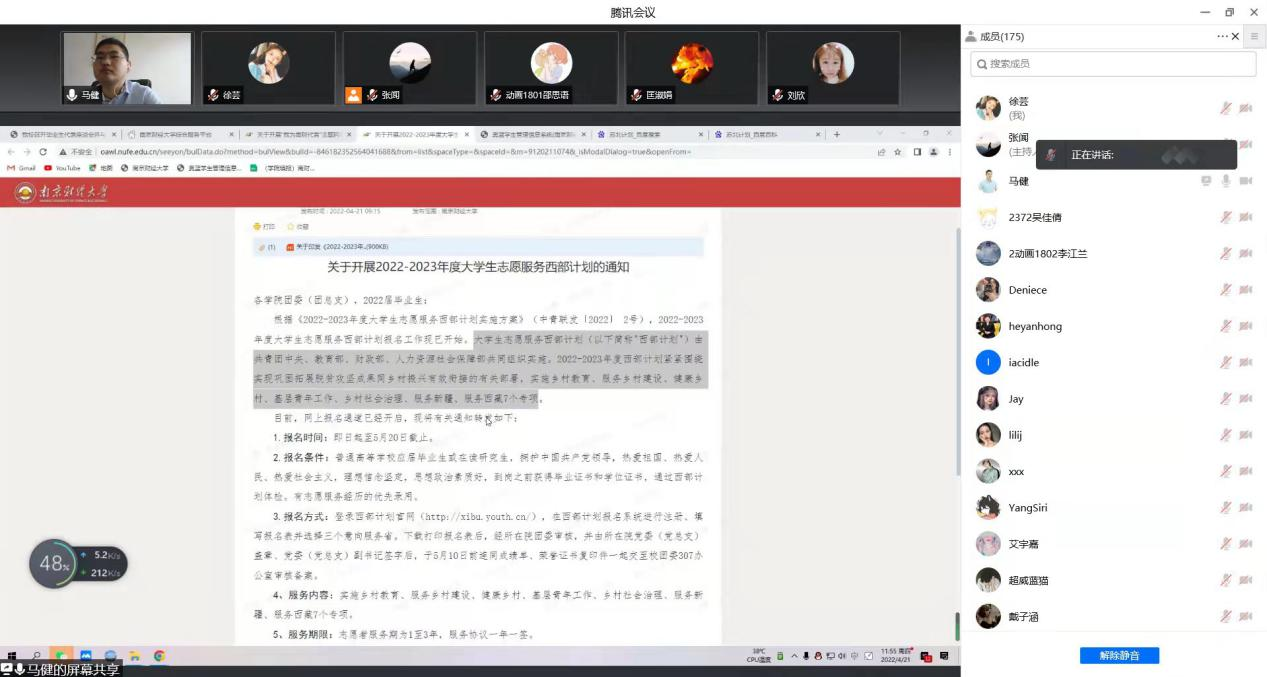Close the members panel with the X icon
This screenshot has height=677, width=1267.
1235,36
